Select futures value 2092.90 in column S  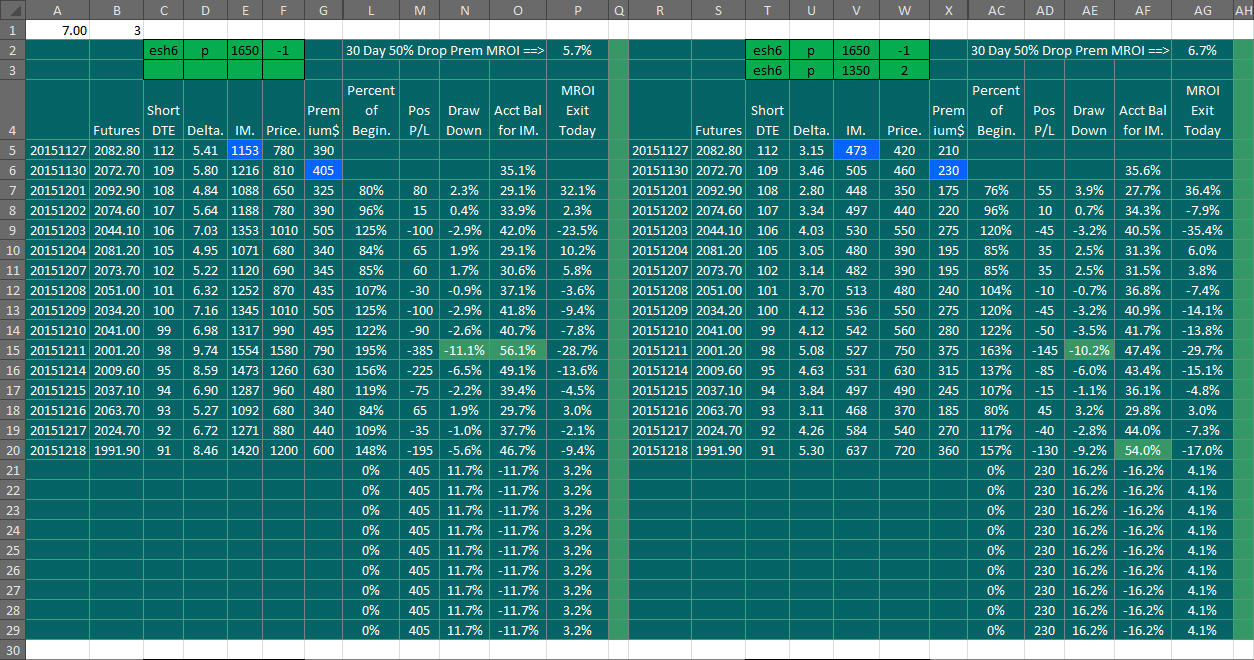pos(719,190)
